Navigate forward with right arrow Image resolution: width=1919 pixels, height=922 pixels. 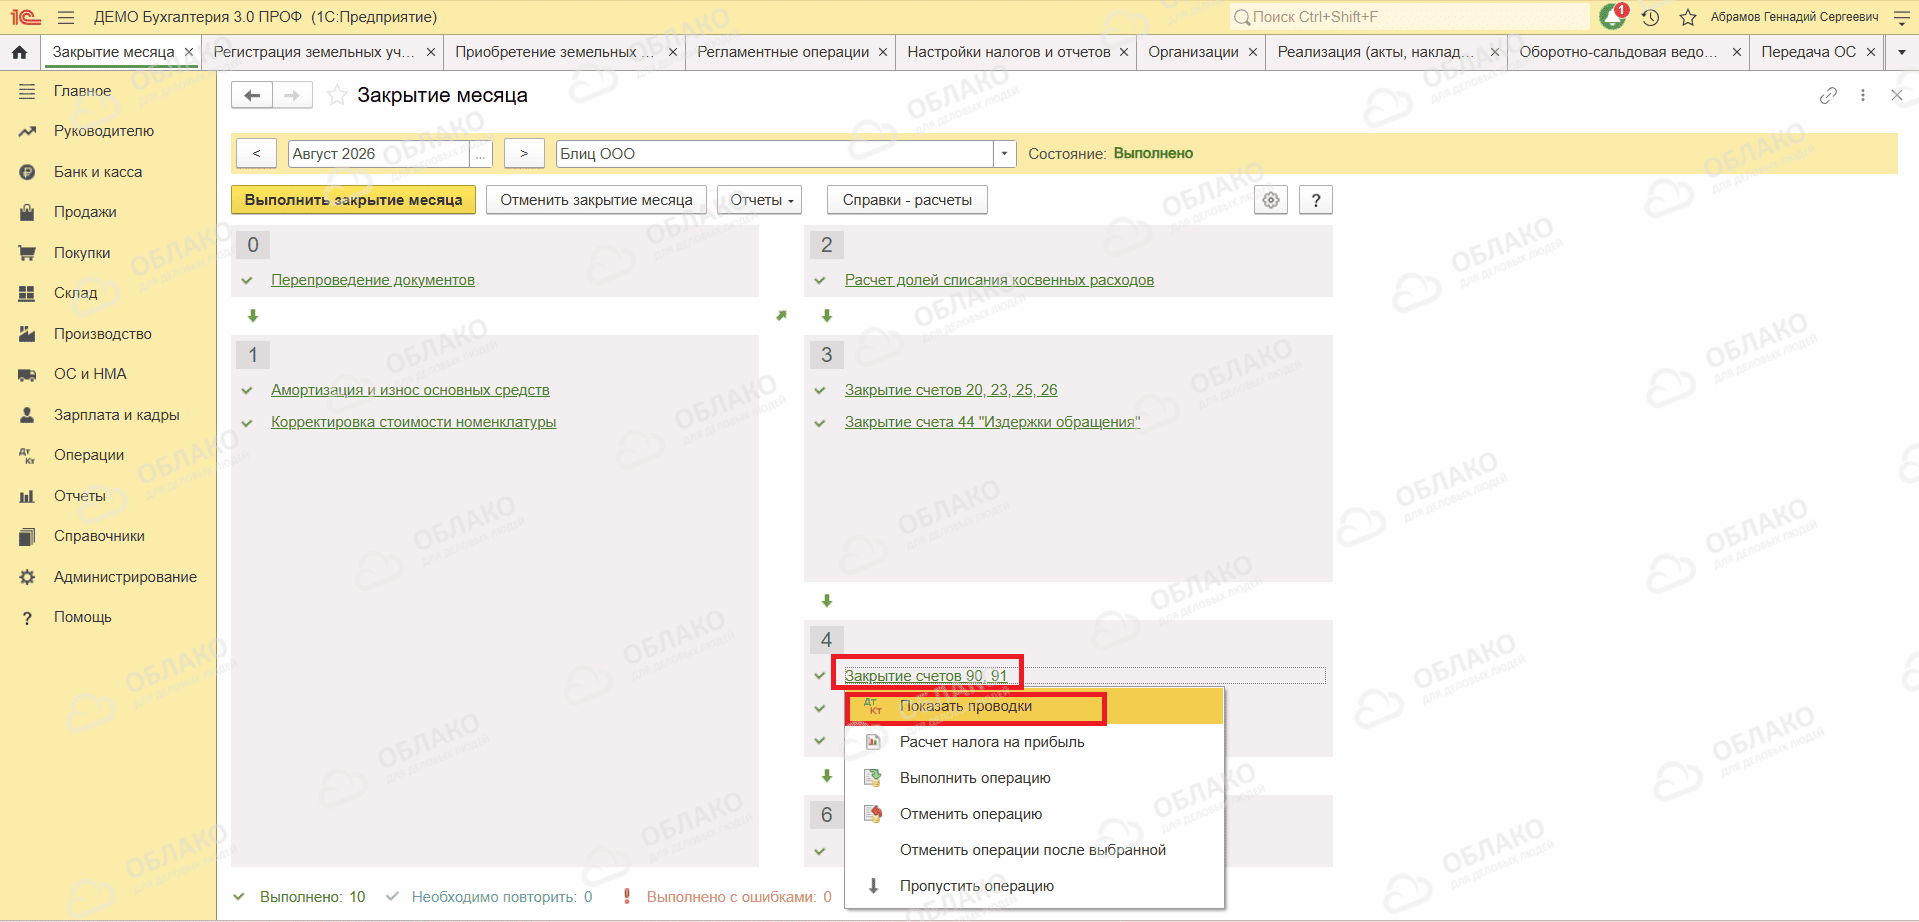pyautogui.click(x=292, y=95)
